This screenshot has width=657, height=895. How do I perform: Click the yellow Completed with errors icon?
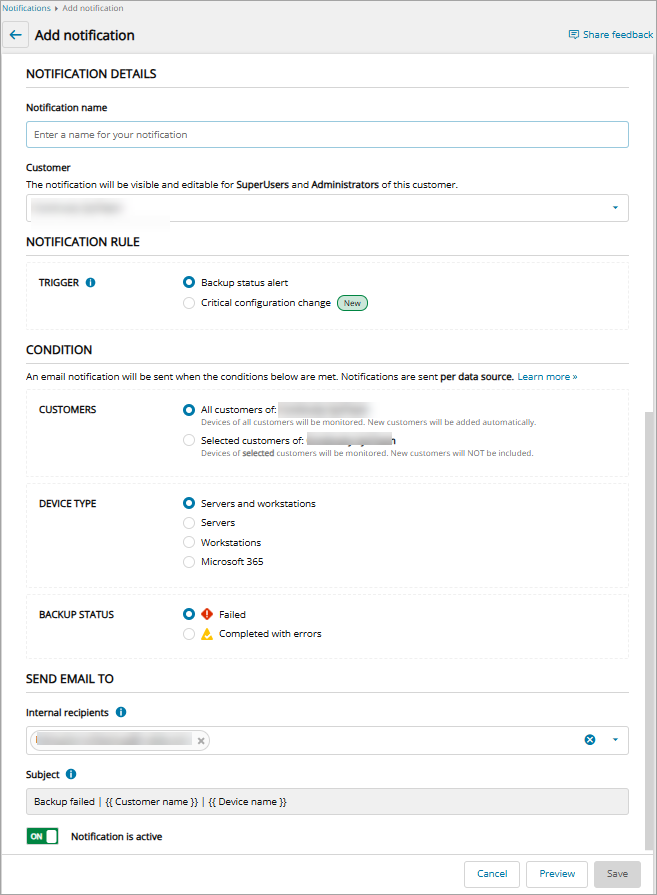click(207, 634)
